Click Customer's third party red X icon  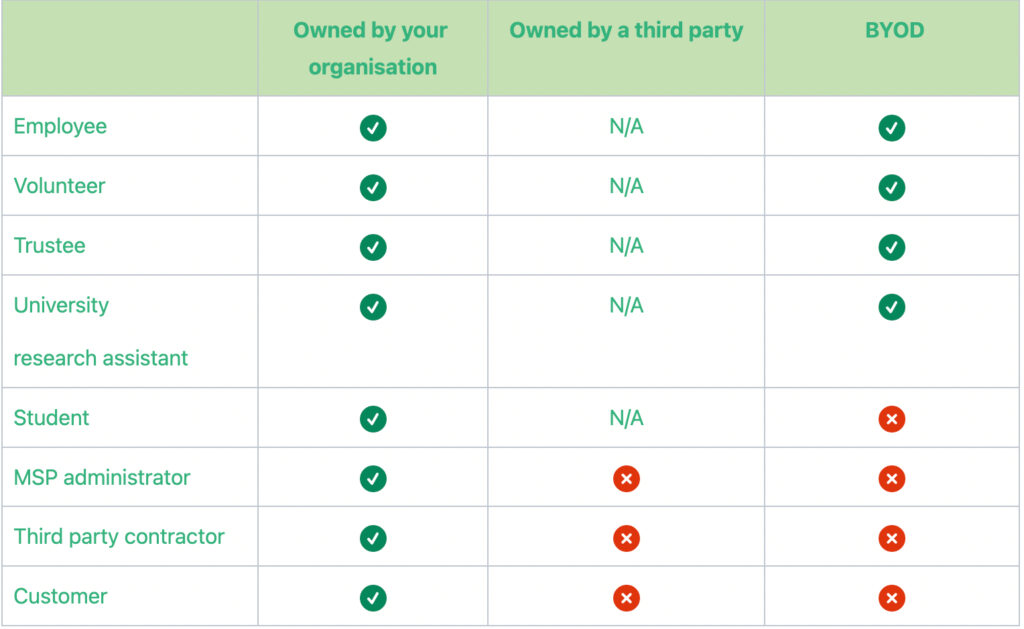tap(626, 598)
